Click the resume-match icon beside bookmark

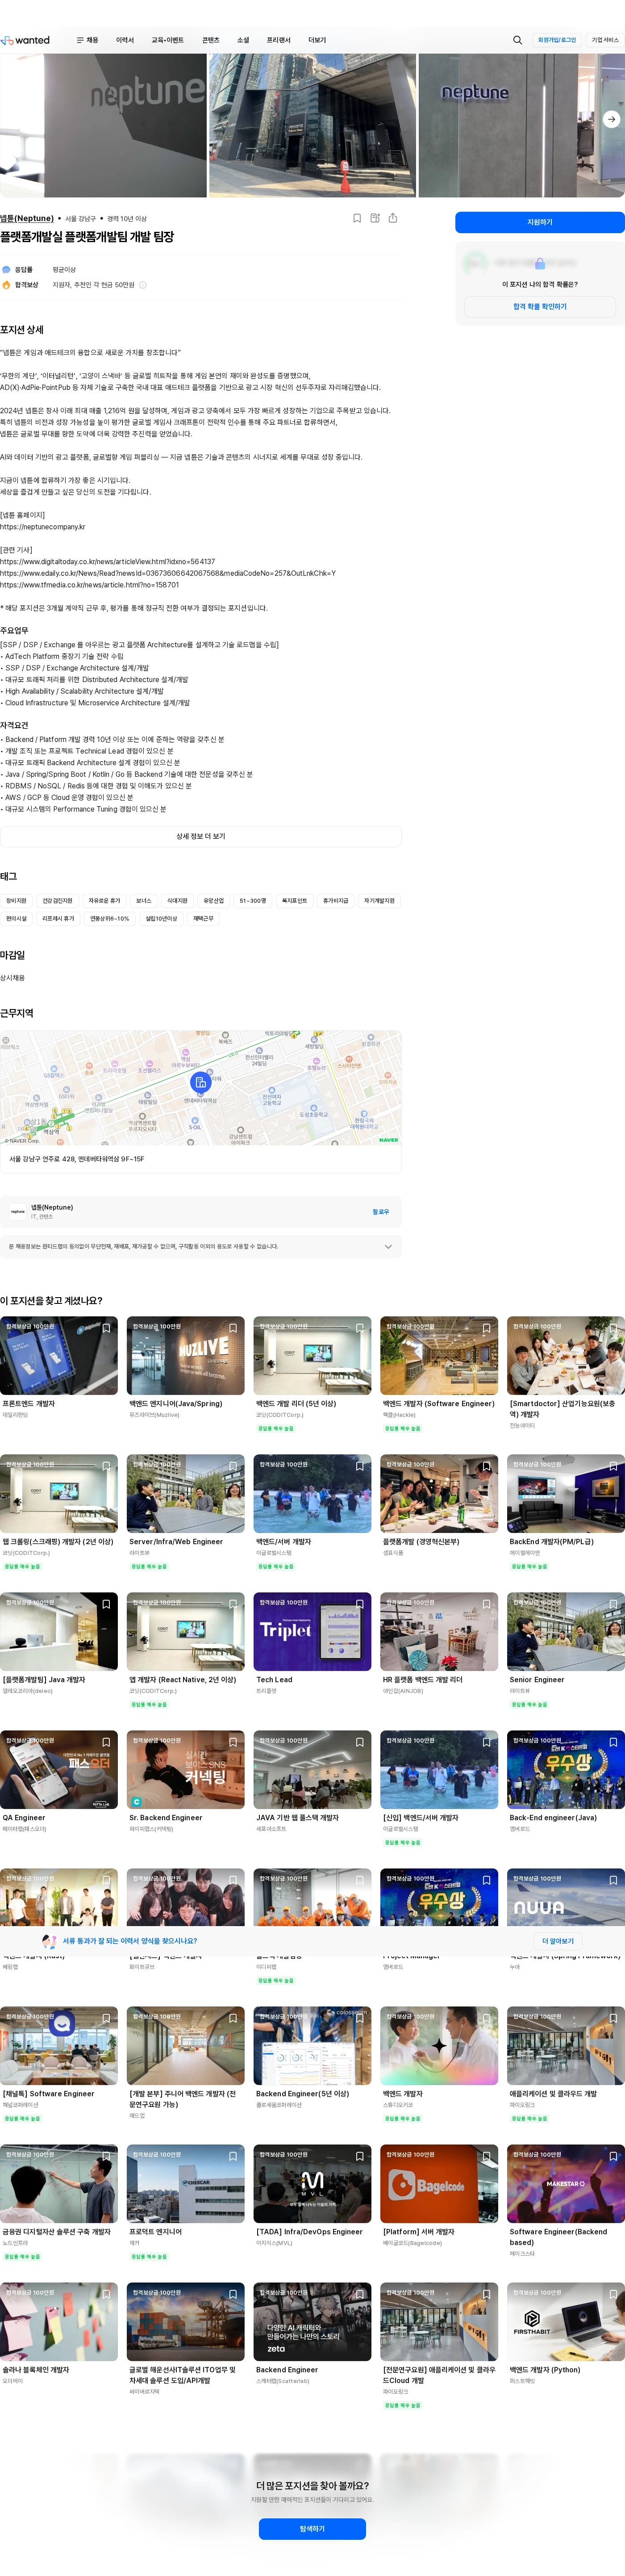click(375, 218)
